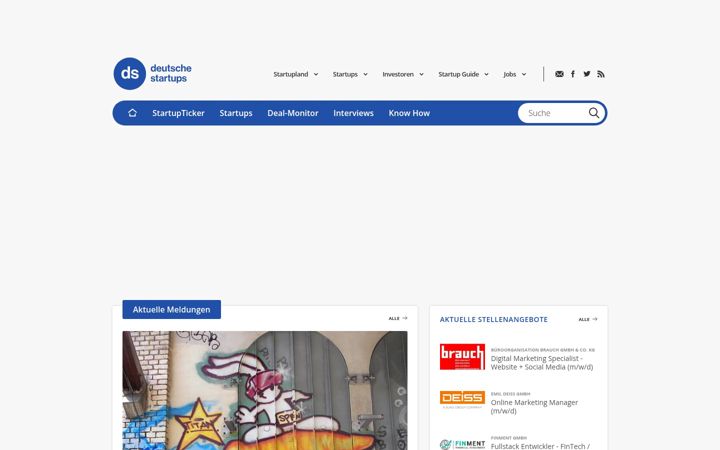The width and height of the screenshot is (720, 450).
Task: Show ALLE of Aktuelle Meldungen
Action: click(398, 318)
